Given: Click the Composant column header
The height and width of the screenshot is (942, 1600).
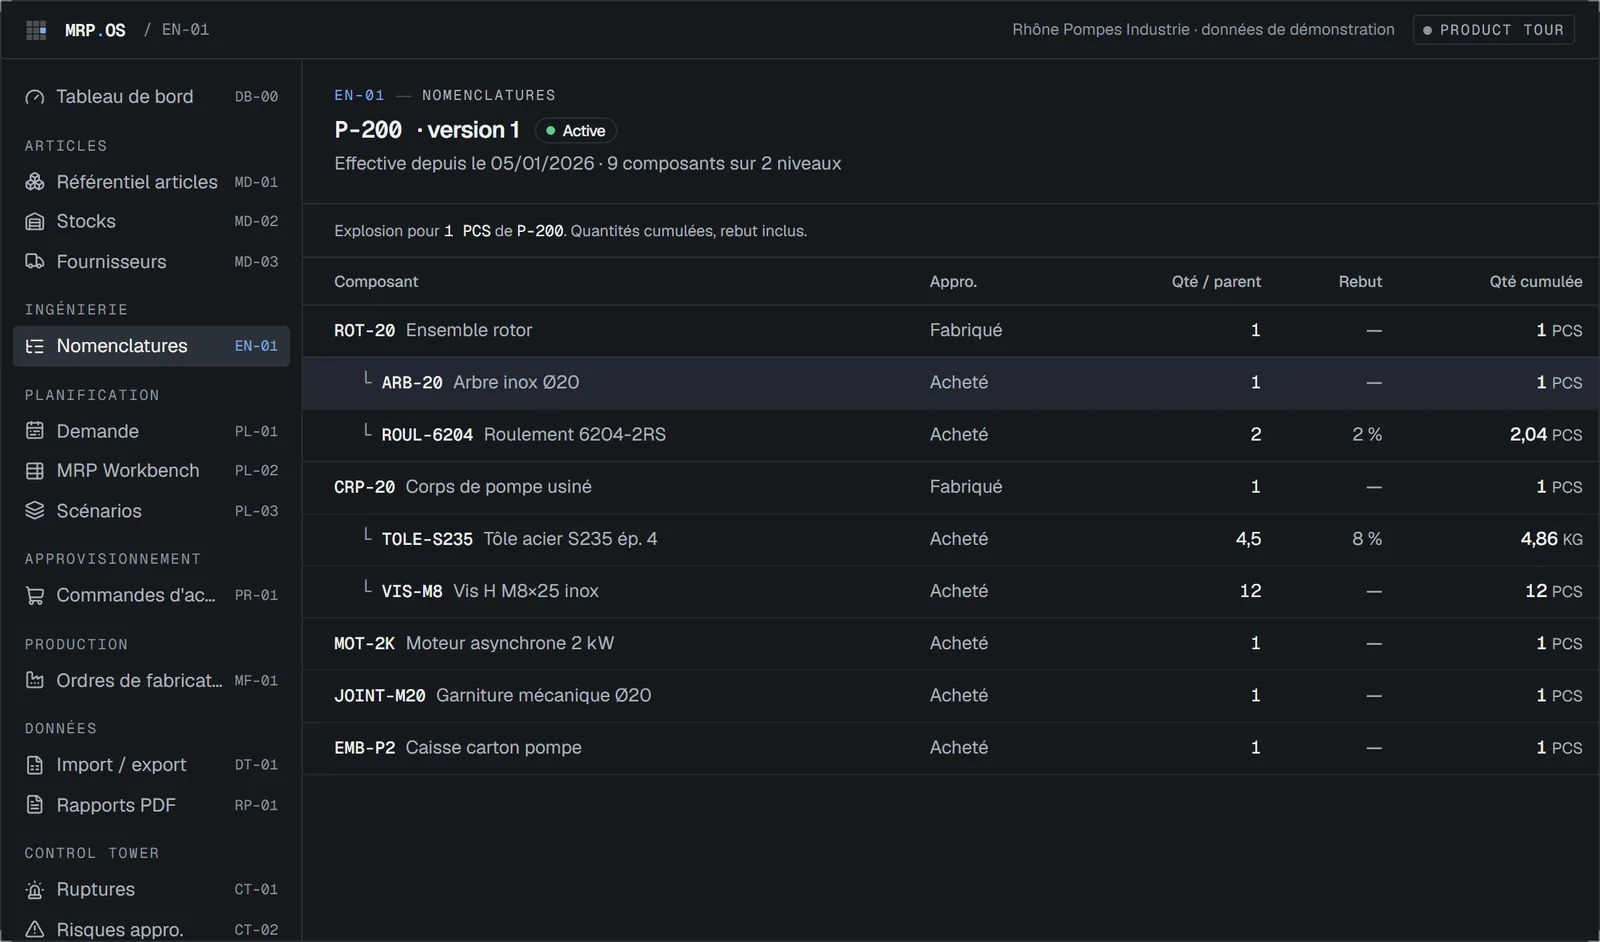Looking at the screenshot, I should 376,282.
